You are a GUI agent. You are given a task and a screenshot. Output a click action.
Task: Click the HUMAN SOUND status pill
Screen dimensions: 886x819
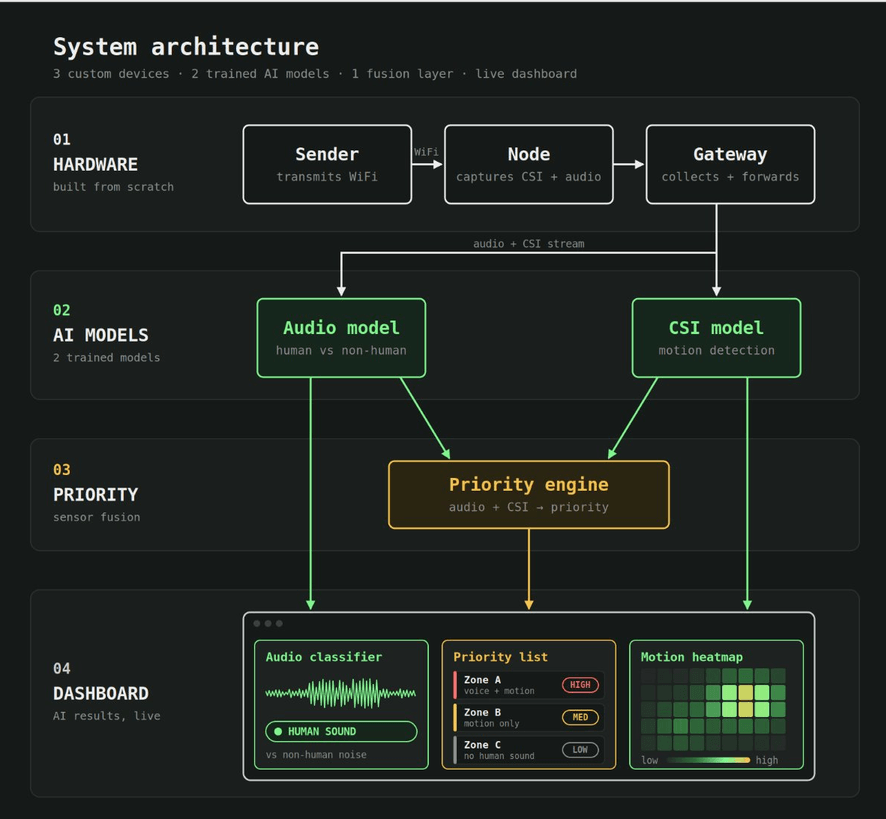point(341,731)
